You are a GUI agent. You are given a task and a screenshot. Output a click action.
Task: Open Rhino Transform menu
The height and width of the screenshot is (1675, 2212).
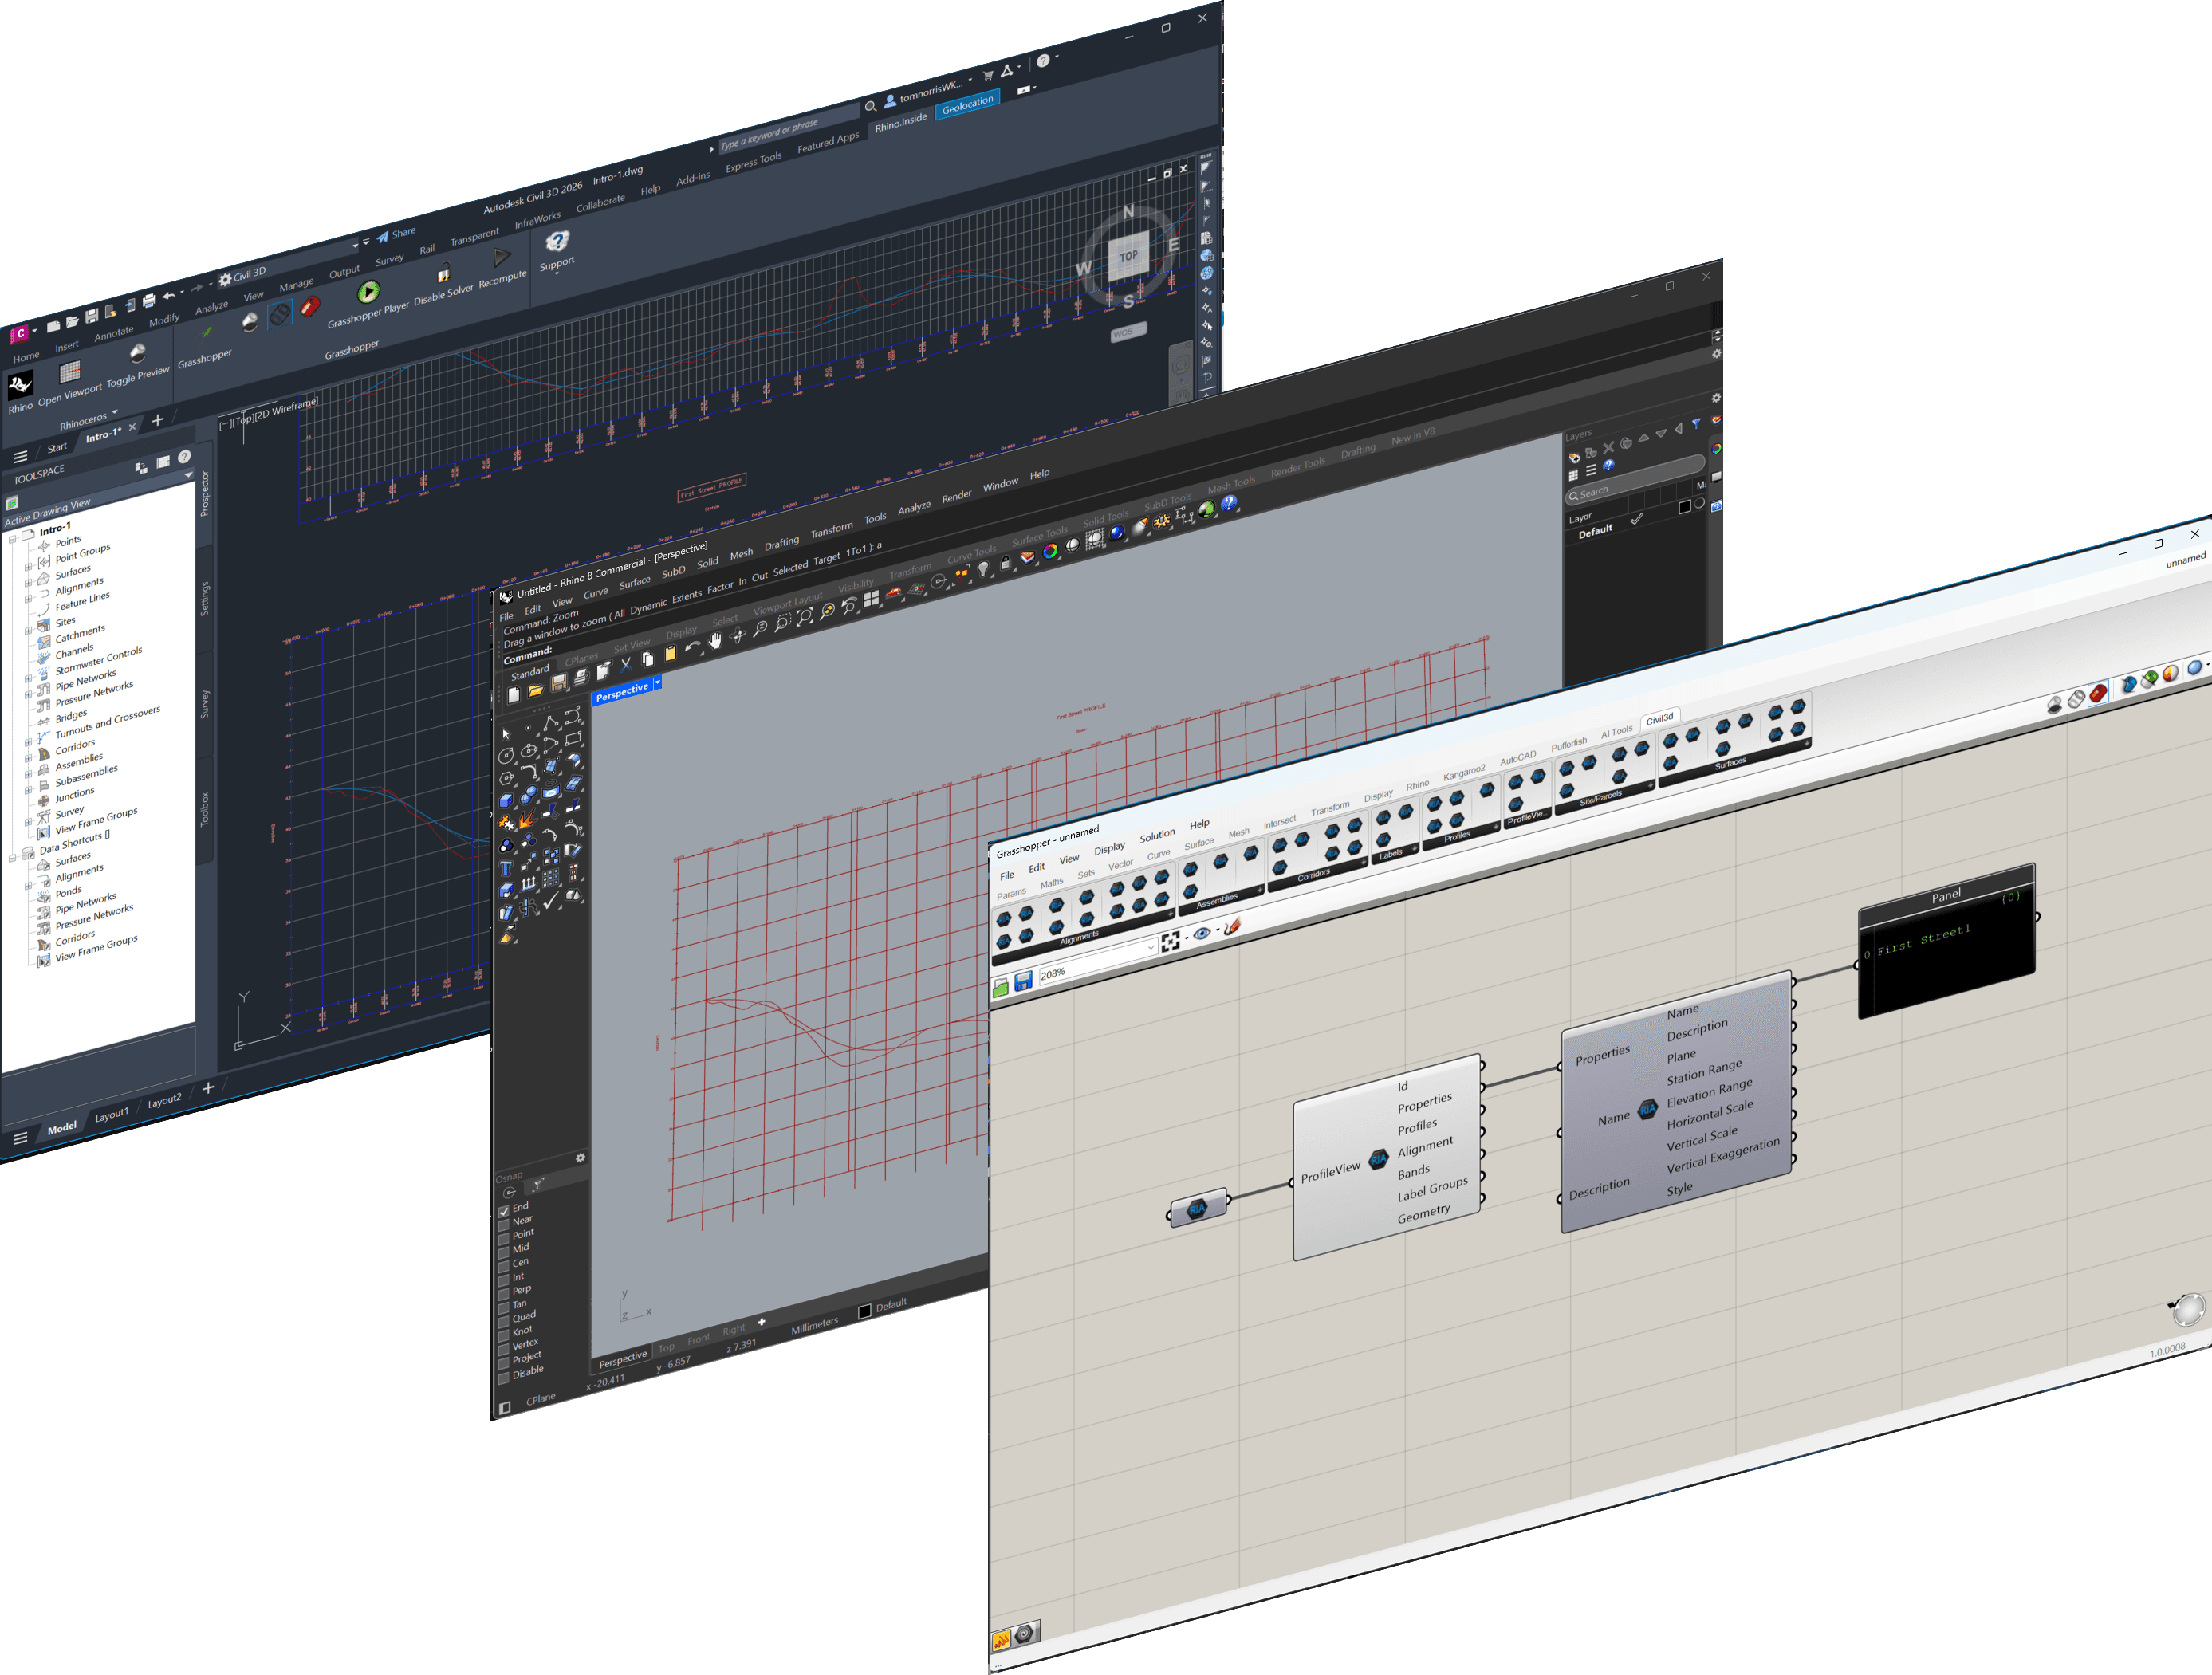click(831, 529)
